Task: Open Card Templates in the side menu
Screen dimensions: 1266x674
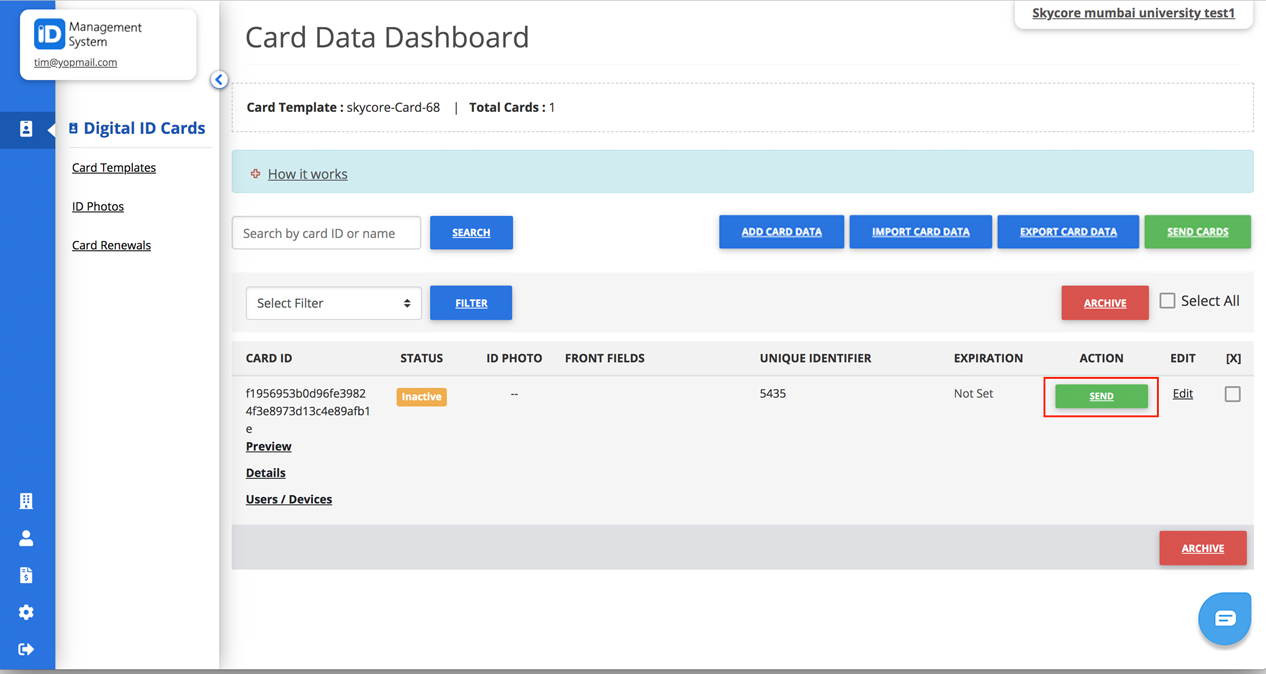Action: (114, 167)
